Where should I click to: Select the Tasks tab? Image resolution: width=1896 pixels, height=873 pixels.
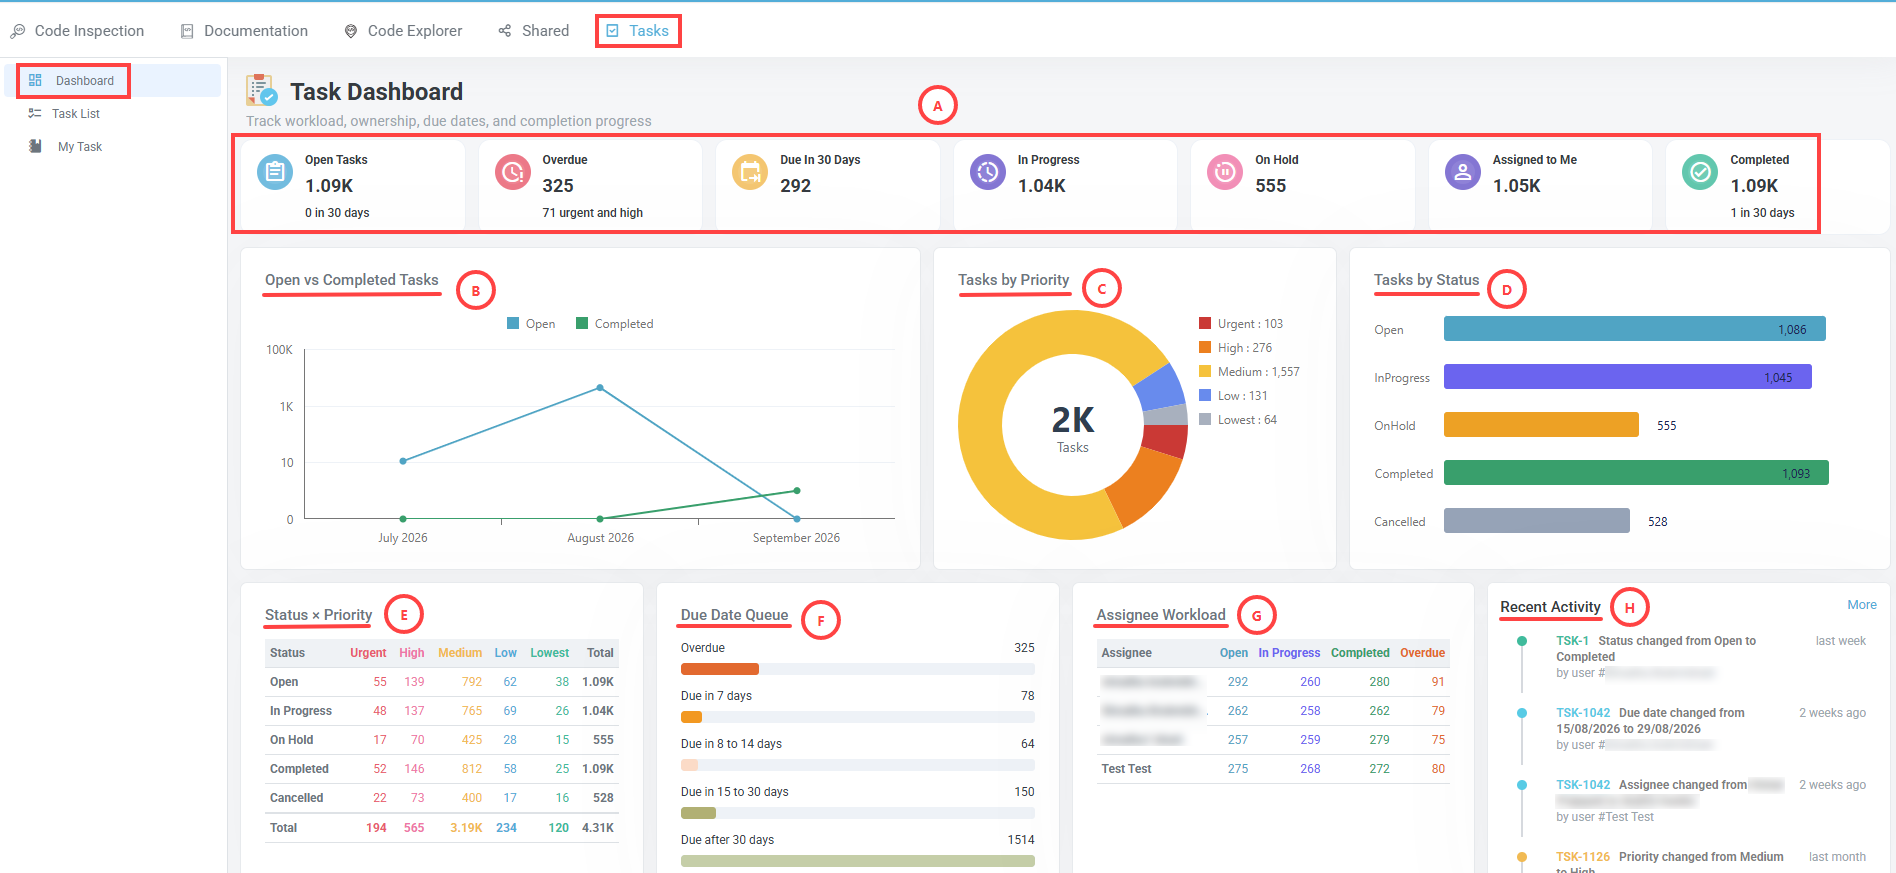638,31
